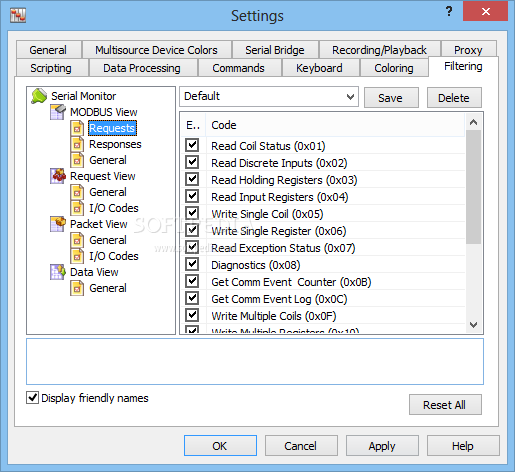The image size is (515, 472).
Task: Click the code list scrollbar thumb
Action: tap(473, 187)
